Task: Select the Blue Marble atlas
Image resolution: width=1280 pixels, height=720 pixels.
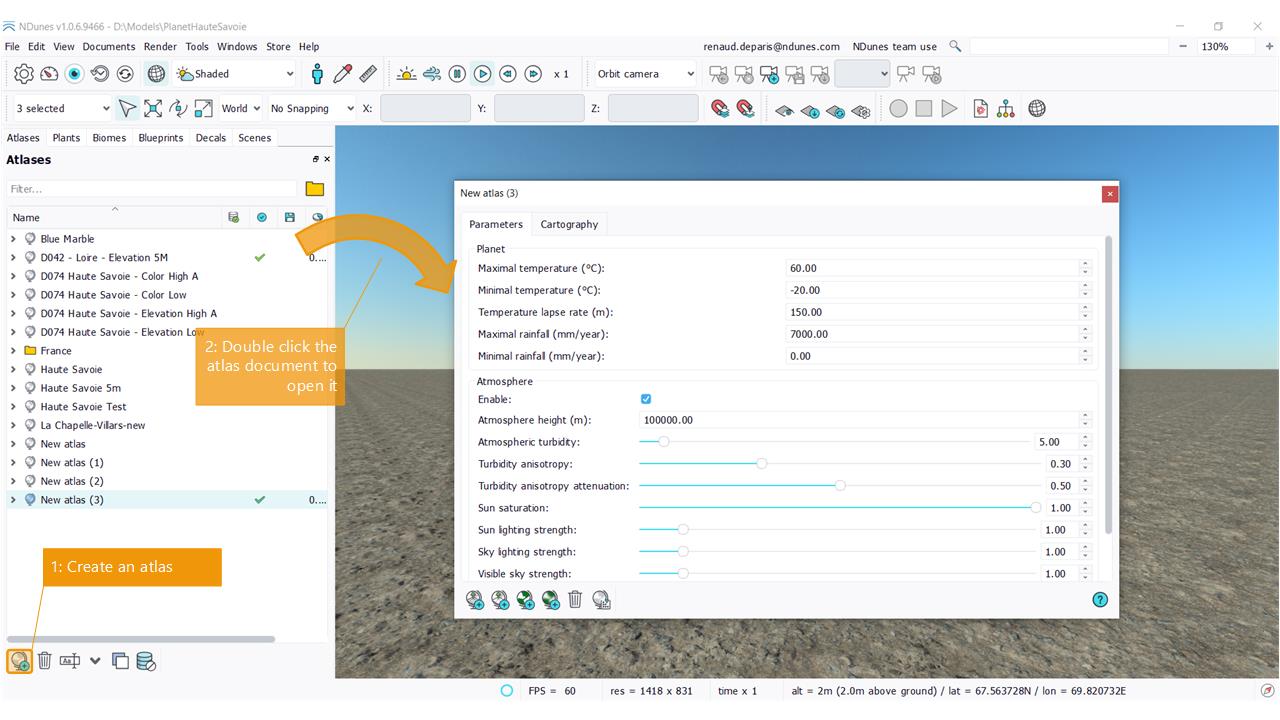Action: (x=67, y=239)
